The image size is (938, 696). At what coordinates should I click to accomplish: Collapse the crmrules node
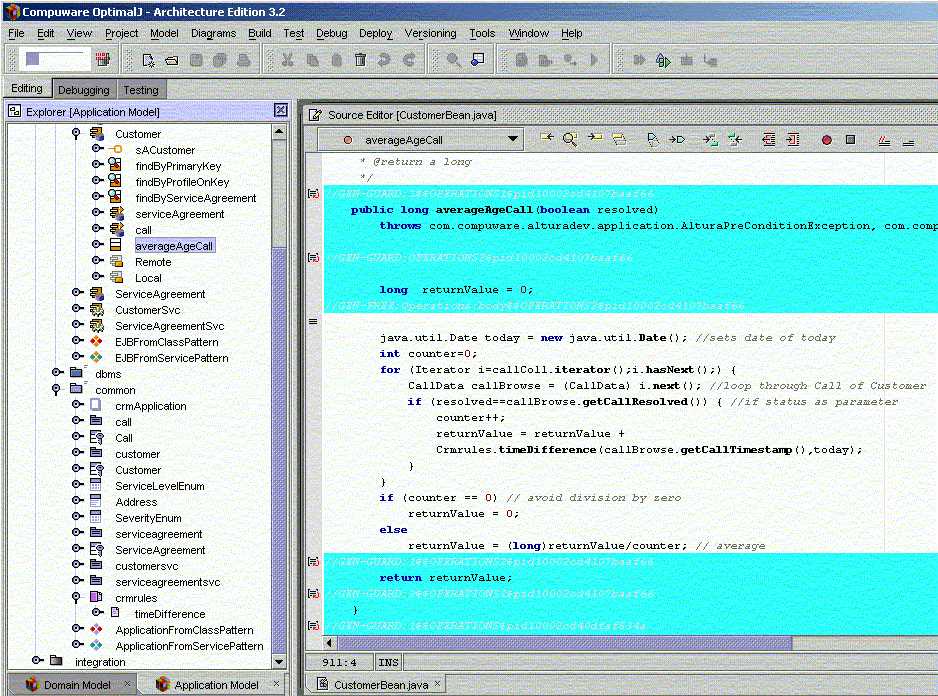[x=76, y=597]
